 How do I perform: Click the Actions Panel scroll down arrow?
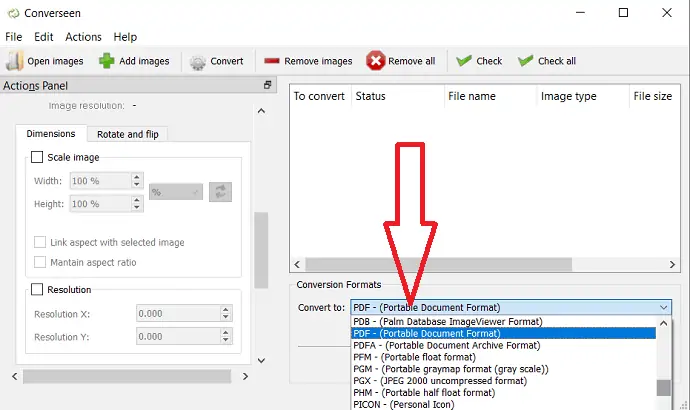click(x=261, y=361)
